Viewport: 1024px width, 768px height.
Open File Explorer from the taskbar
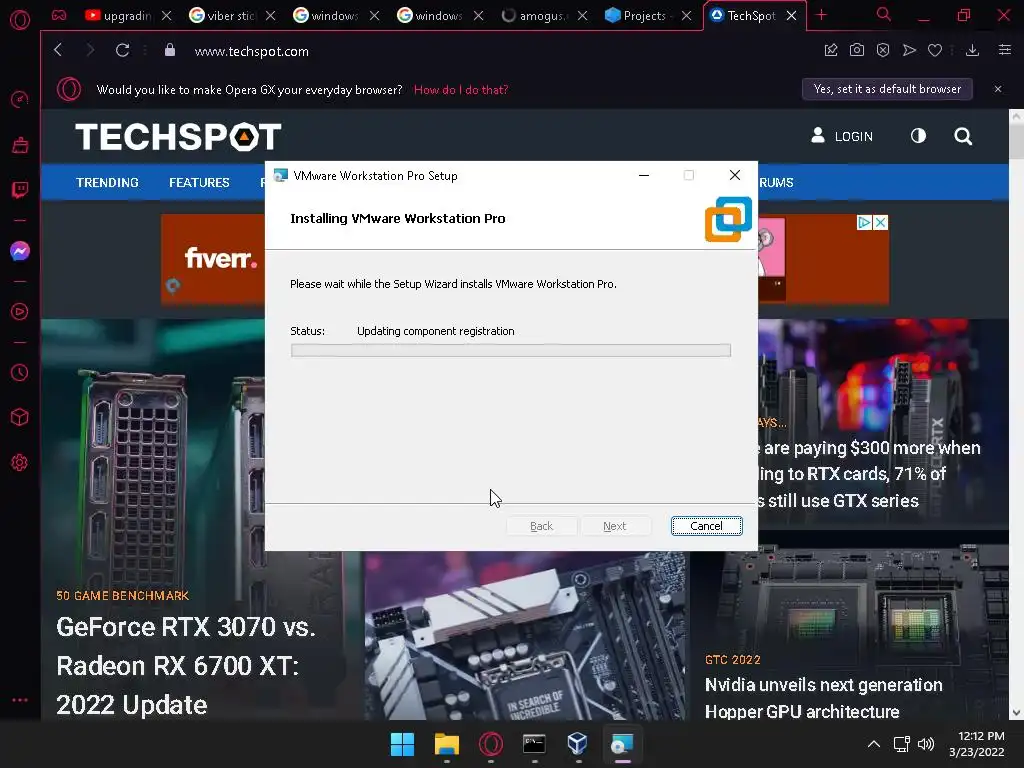[x=447, y=744]
